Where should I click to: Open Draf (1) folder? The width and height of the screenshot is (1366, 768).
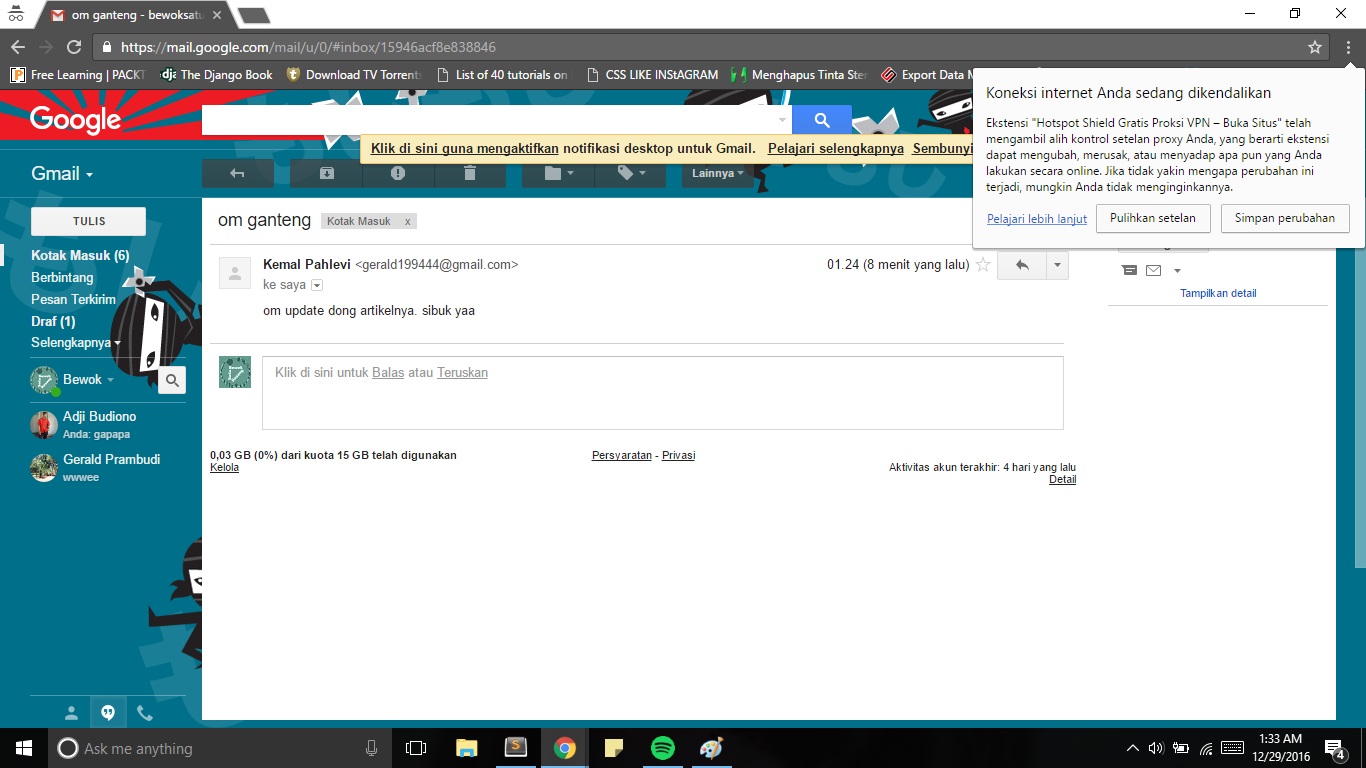[53, 321]
